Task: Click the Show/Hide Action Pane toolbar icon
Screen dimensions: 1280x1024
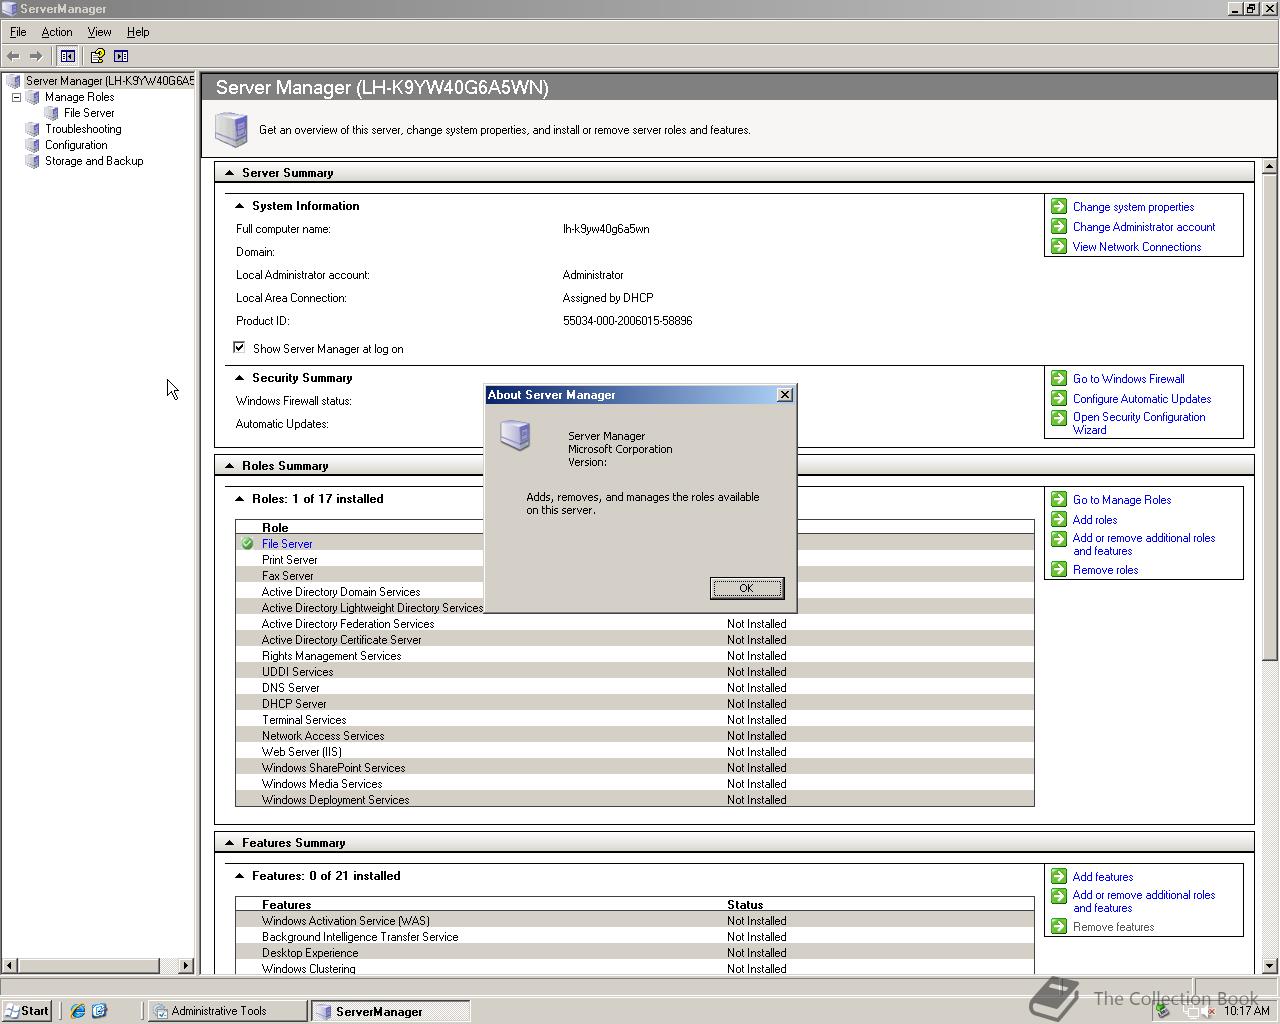Action: pyautogui.click(x=121, y=56)
